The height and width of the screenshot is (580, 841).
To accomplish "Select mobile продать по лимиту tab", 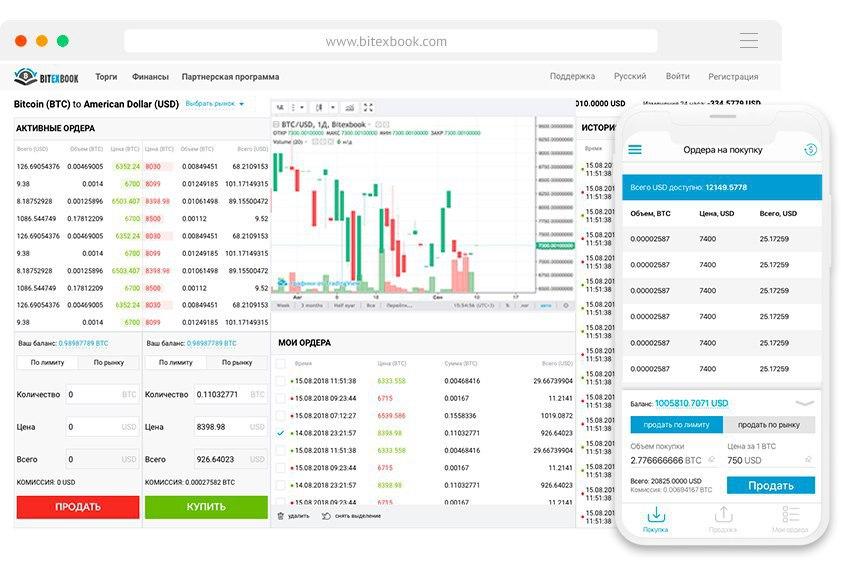I will [676, 424].
